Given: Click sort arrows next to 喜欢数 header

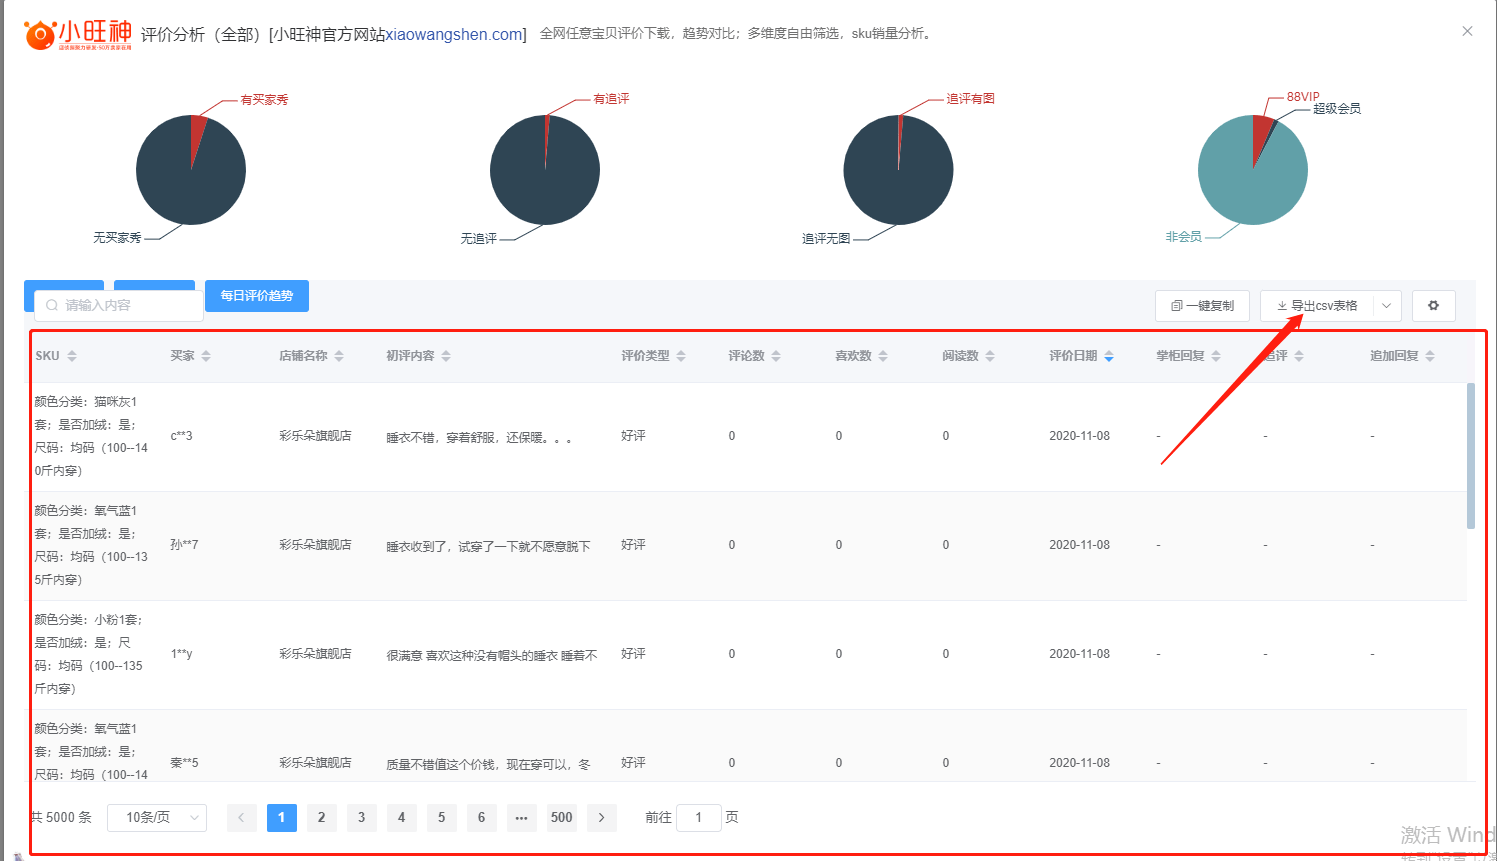Looking at the screenshot, I should pyautogui.click(x=883, y=356).
